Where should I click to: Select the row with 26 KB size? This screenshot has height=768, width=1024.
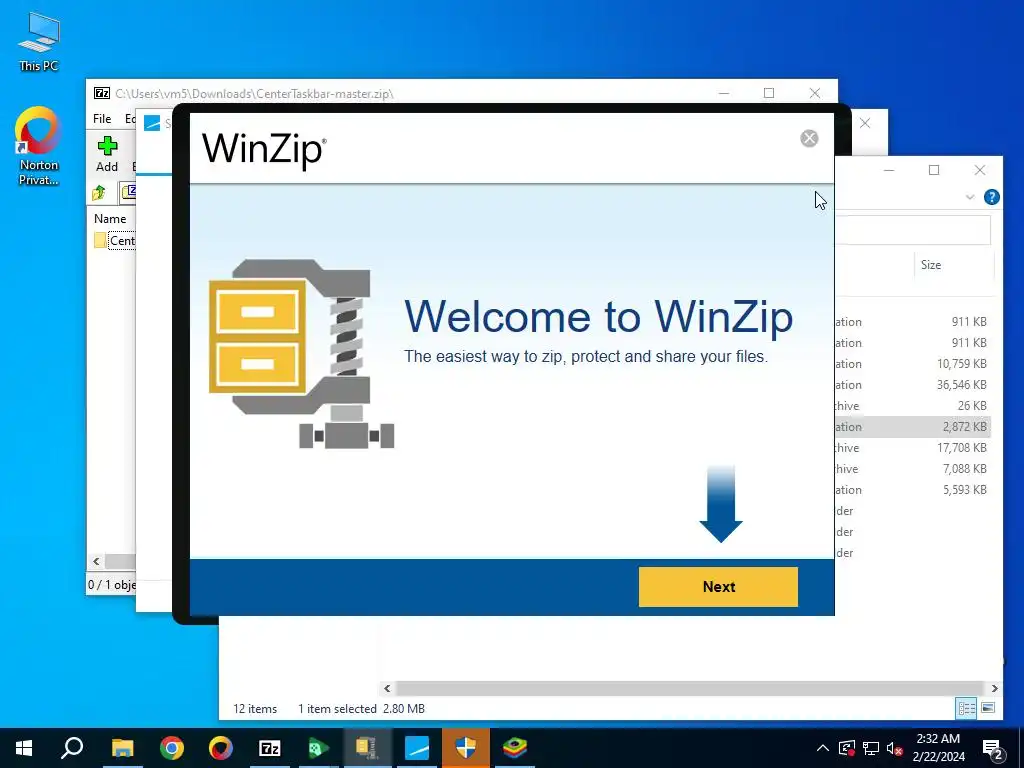coord(913,406)
